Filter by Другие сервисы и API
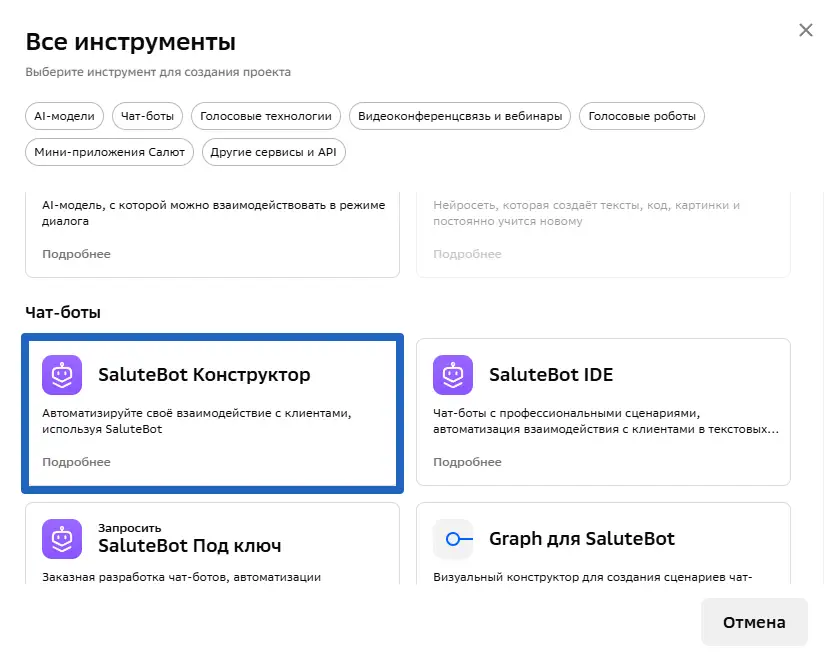The width and height of the screenshot is (824, 655). click(x=273, y=152)
